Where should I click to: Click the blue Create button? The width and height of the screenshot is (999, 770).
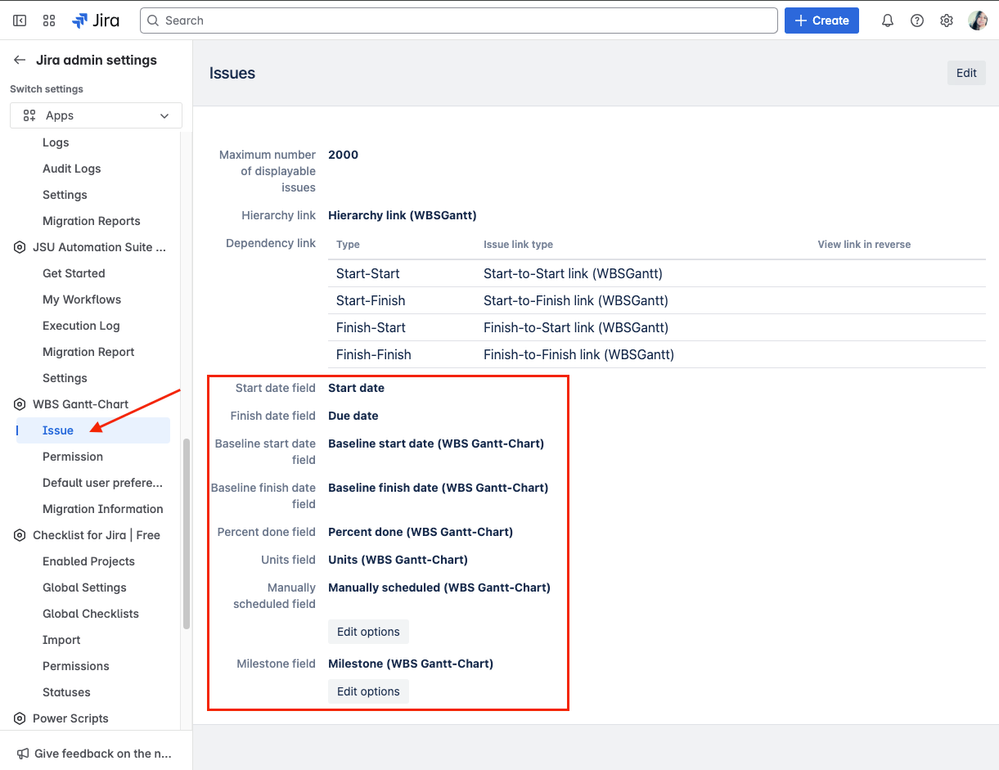821,20
